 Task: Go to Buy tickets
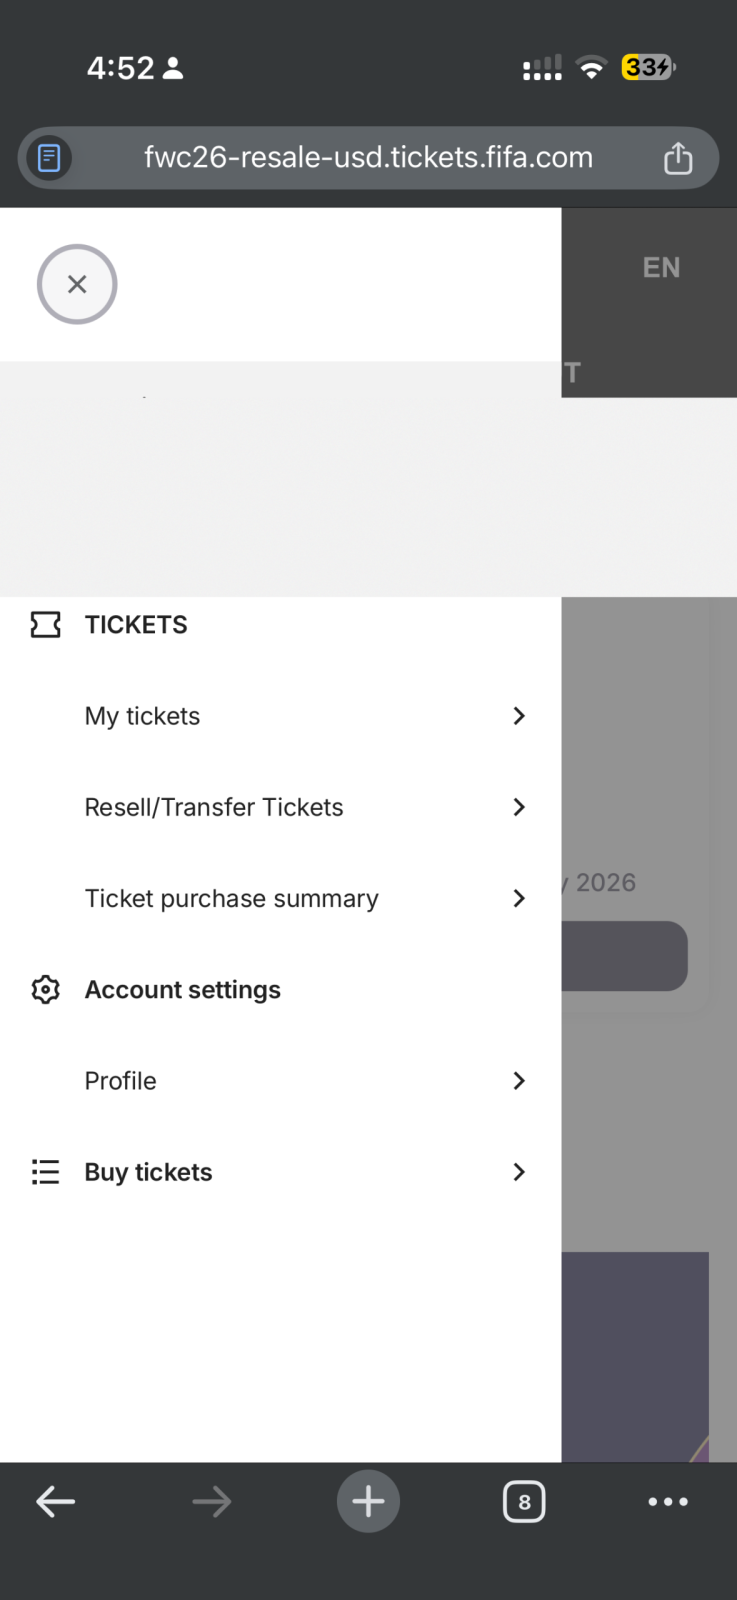(149, 1172)
